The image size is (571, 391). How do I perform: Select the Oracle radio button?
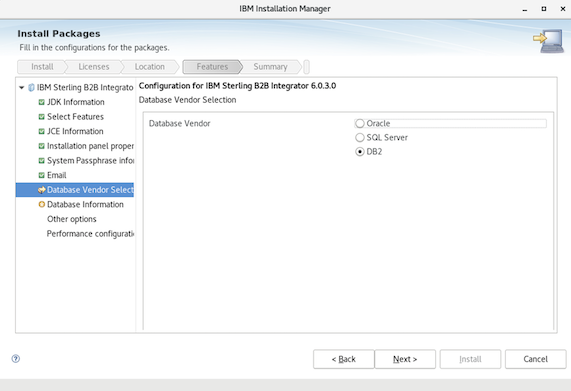click(360, 123)
